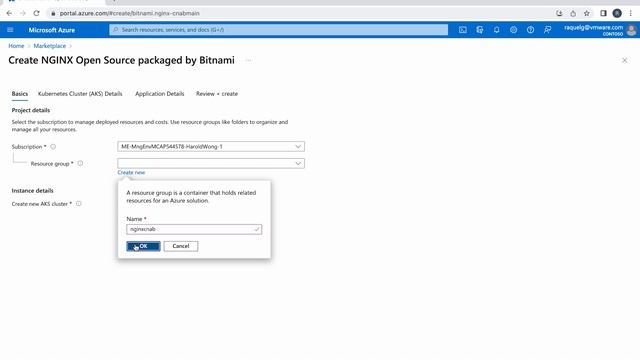Click the Microsoft Azure logo text
640x360 pixels.
(x=52, y=30)
